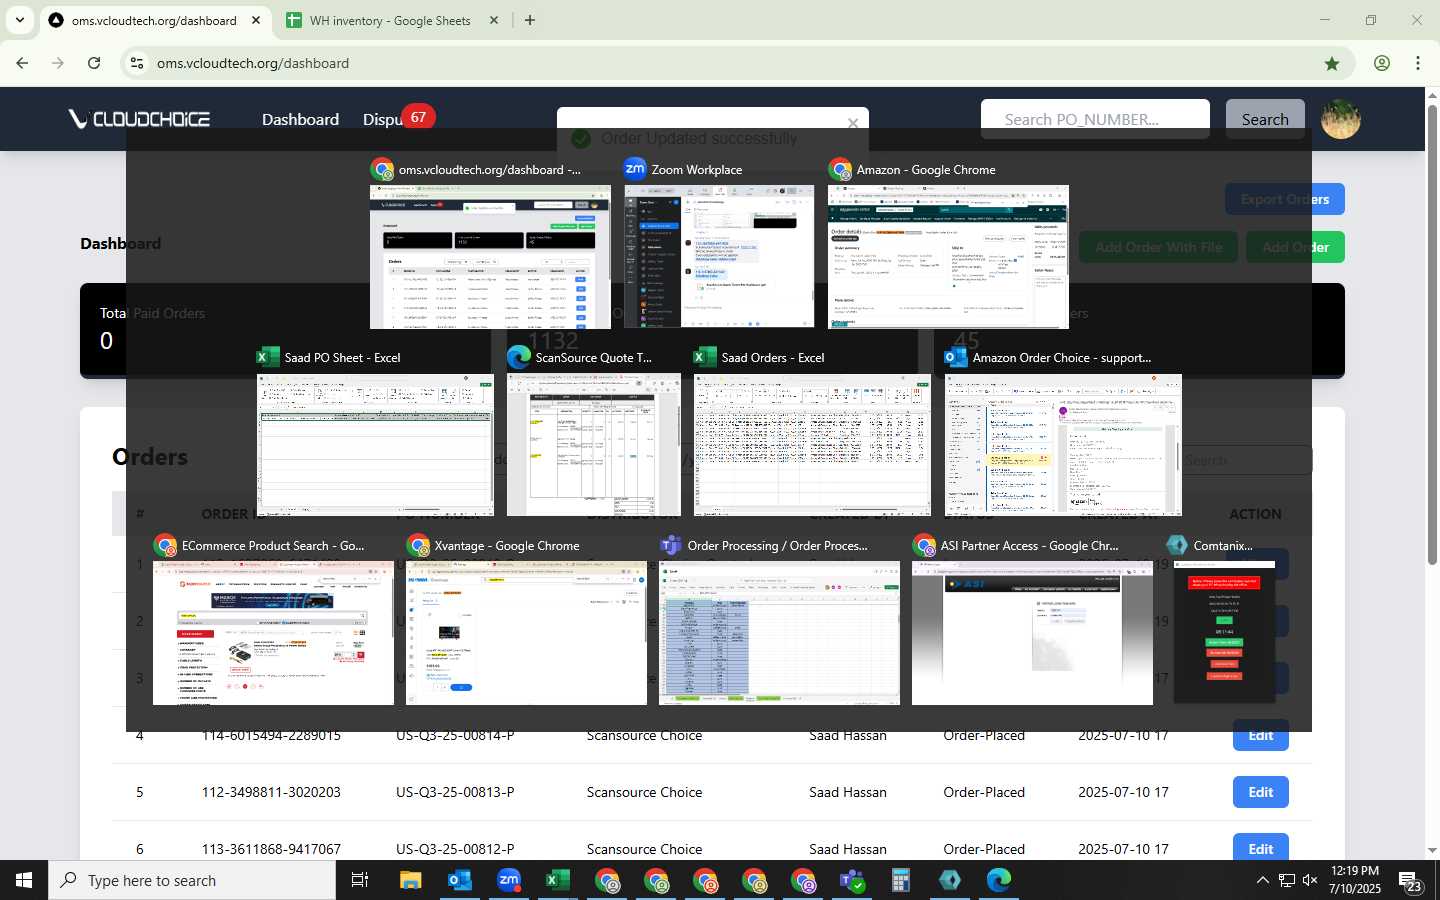The image size is (1440, 900).
Task: Switch to ECommerce Product Search Chrome window
Action: point(273,632)
